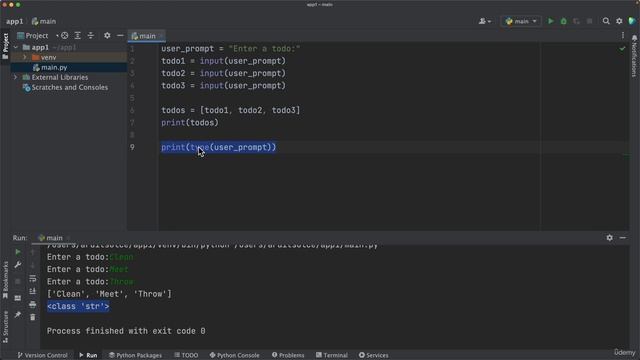Click Expand All icon in Project panel
The height and width of the screenshot is (360, 640).
point(78,36)
